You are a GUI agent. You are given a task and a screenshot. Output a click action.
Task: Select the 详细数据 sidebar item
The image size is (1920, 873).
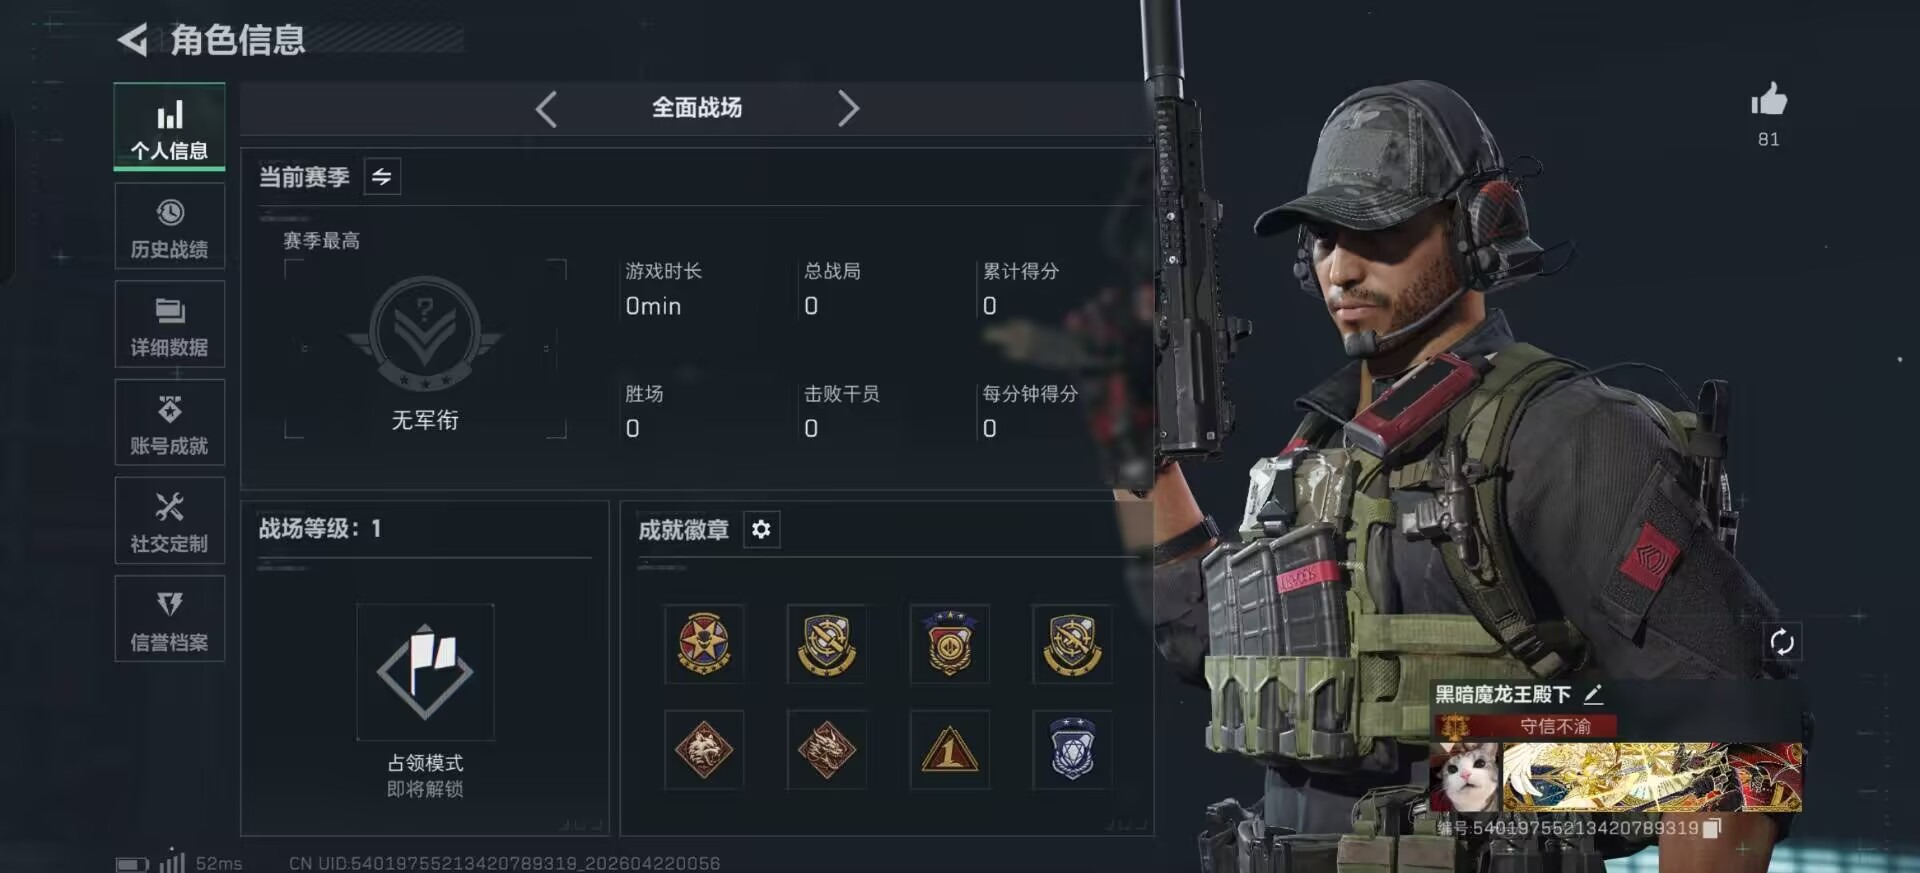pos(169,324)
